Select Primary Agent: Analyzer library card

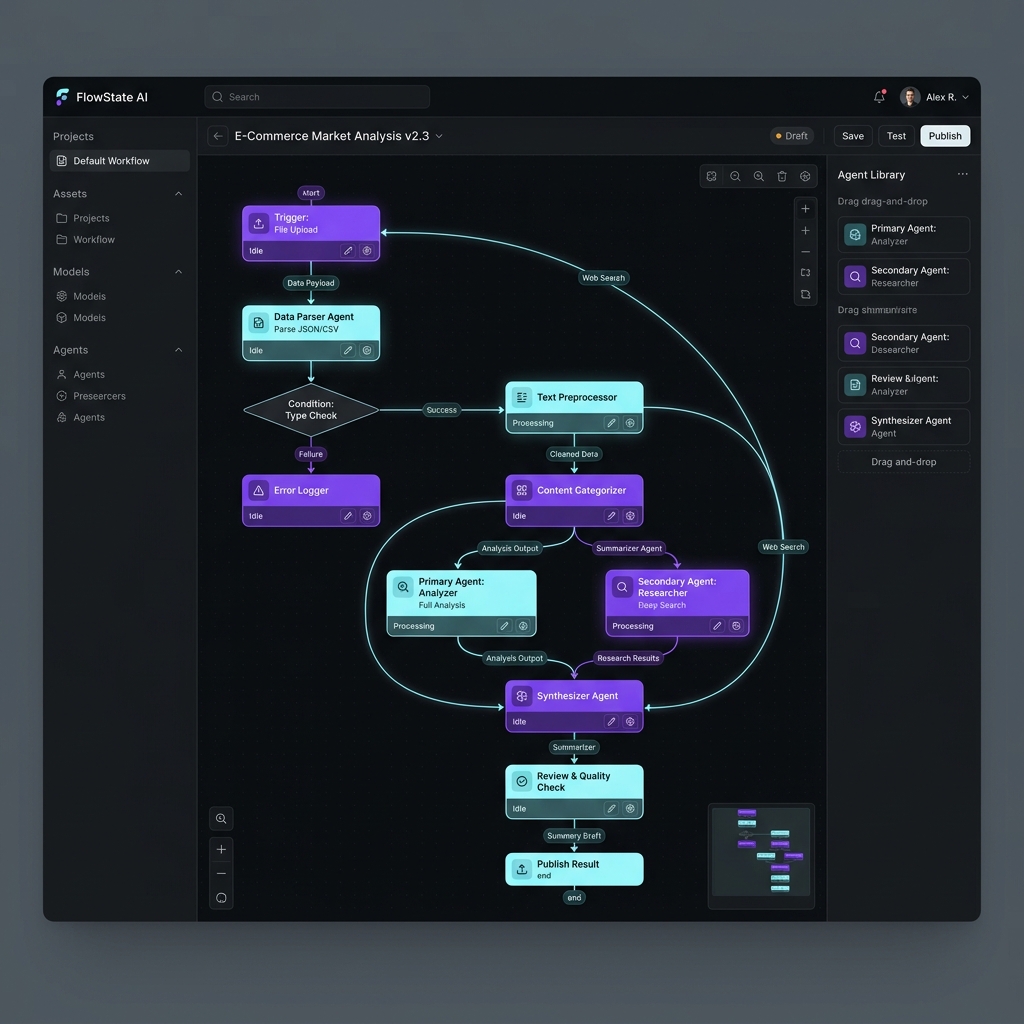[904, 234]
